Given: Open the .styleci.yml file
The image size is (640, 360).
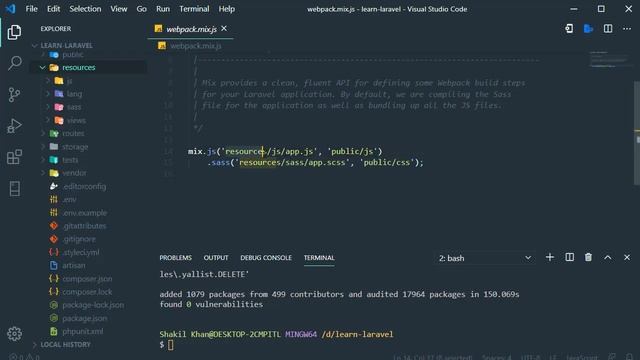Looking at the screenshot, I should (x=80, y=252).
